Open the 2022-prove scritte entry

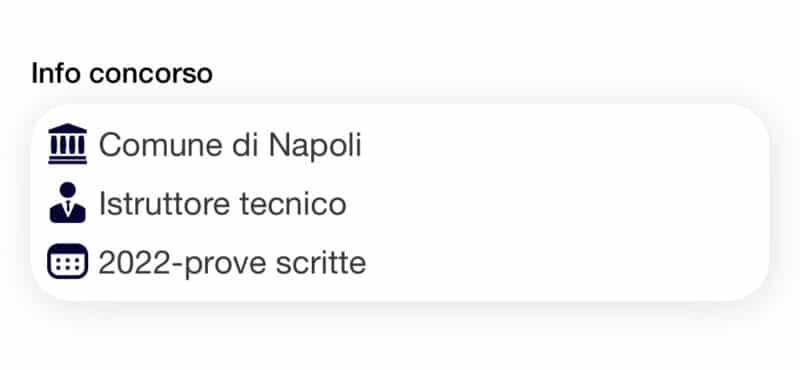click(232, 263)
